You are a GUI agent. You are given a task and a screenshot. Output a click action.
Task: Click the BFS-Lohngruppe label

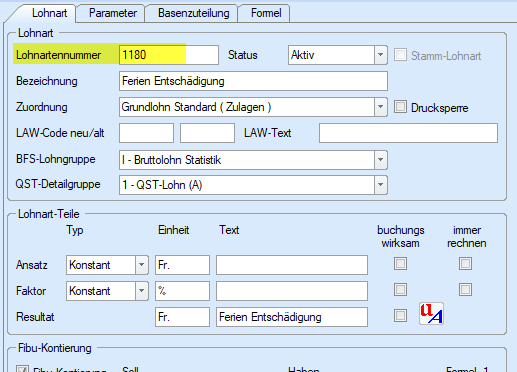(x=56, y=159)
